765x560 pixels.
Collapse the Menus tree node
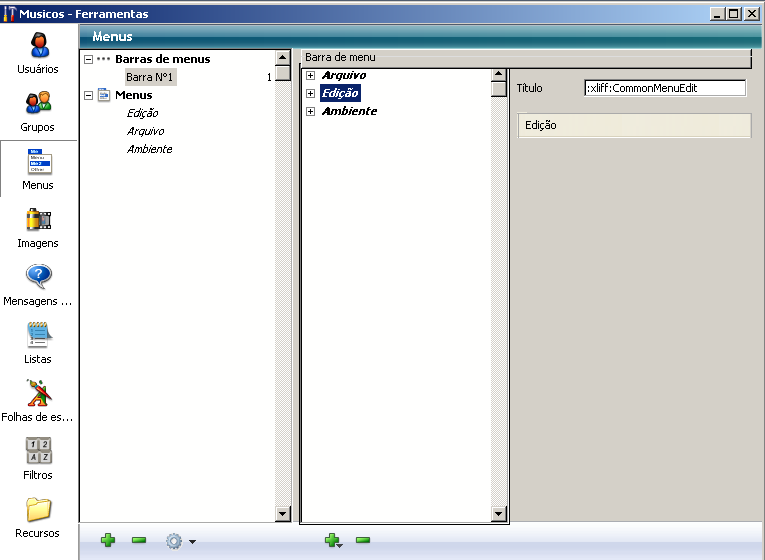pyautogui.click(x=88, y=96)
